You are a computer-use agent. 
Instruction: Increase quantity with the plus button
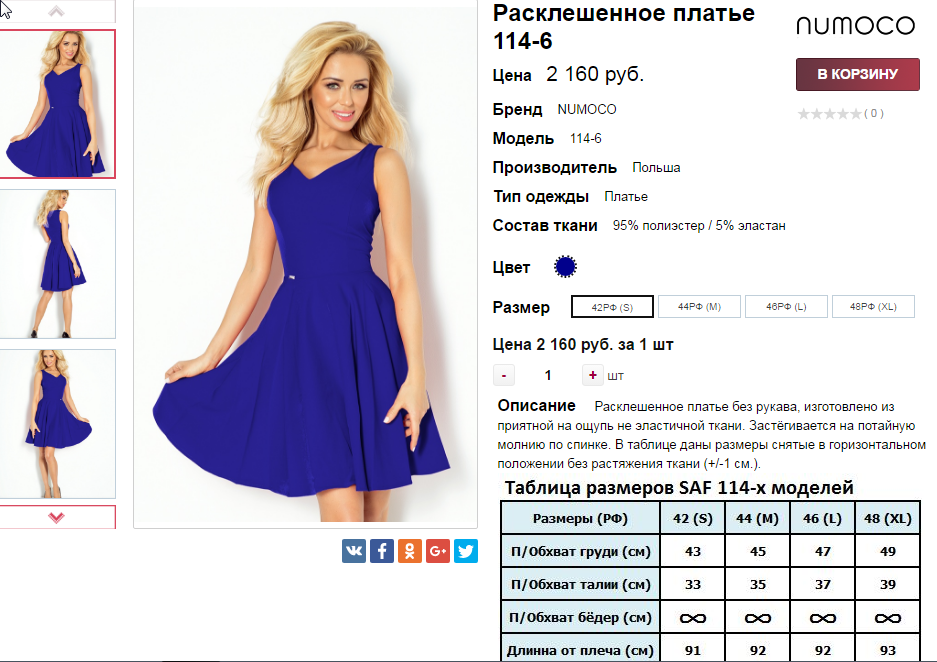pos(592,375)
